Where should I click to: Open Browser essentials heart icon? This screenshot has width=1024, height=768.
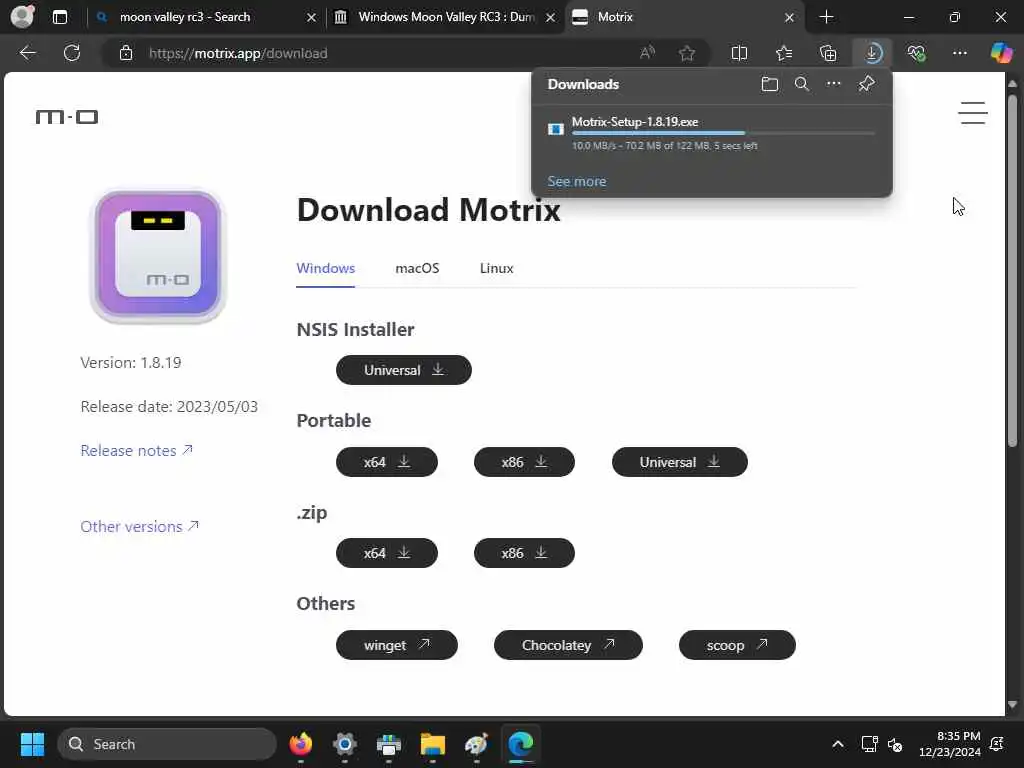point(916,53)
